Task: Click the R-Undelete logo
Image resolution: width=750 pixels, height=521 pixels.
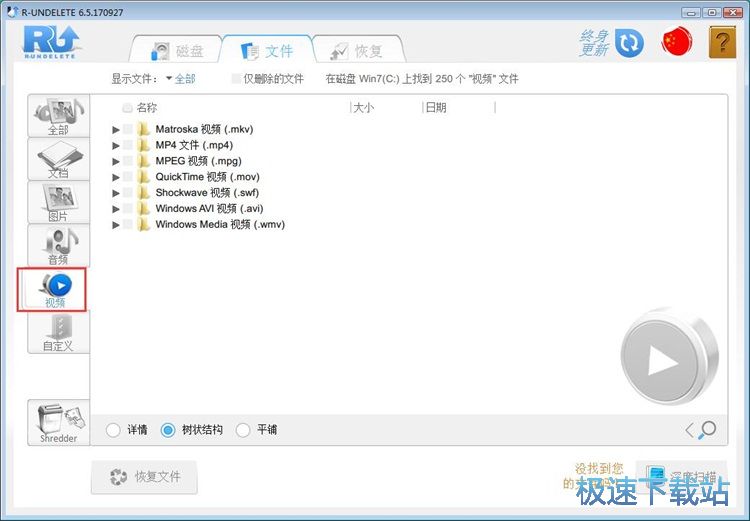Action: tap(50, 42)
